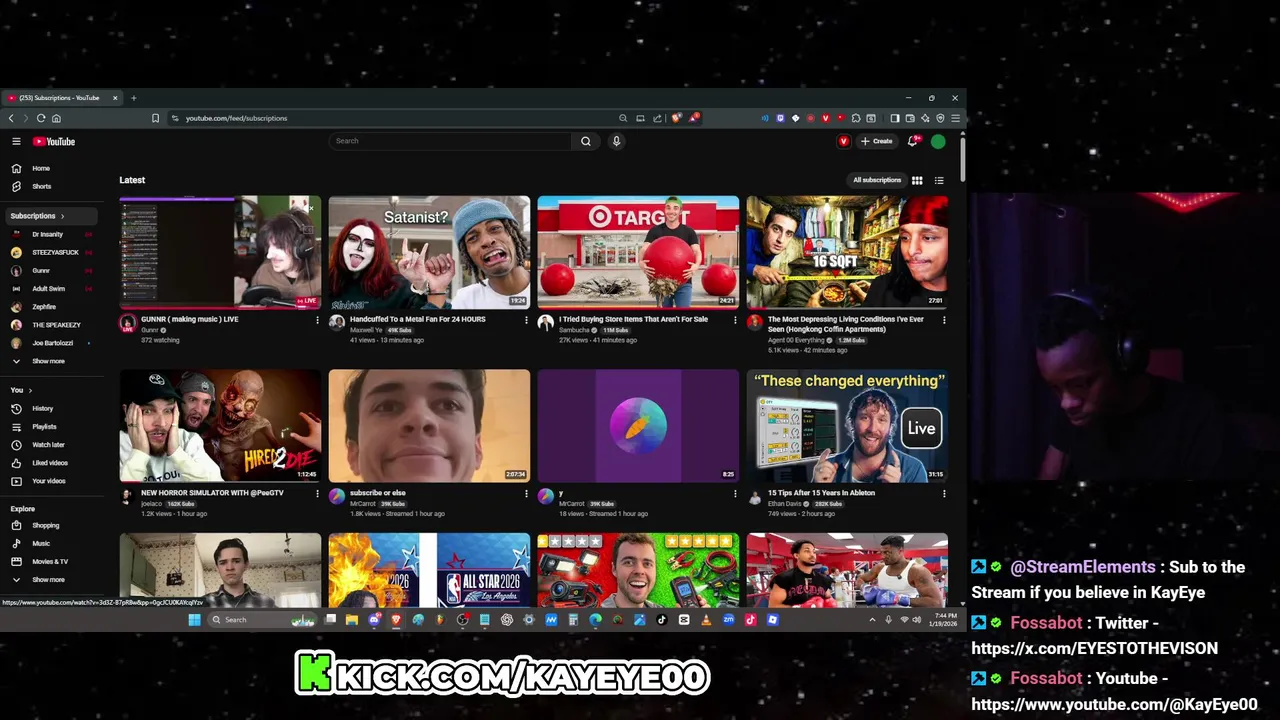Screen dimensions: 1280x720
Task: Open Watch later in sidebar
Action: tap(50, 444)
